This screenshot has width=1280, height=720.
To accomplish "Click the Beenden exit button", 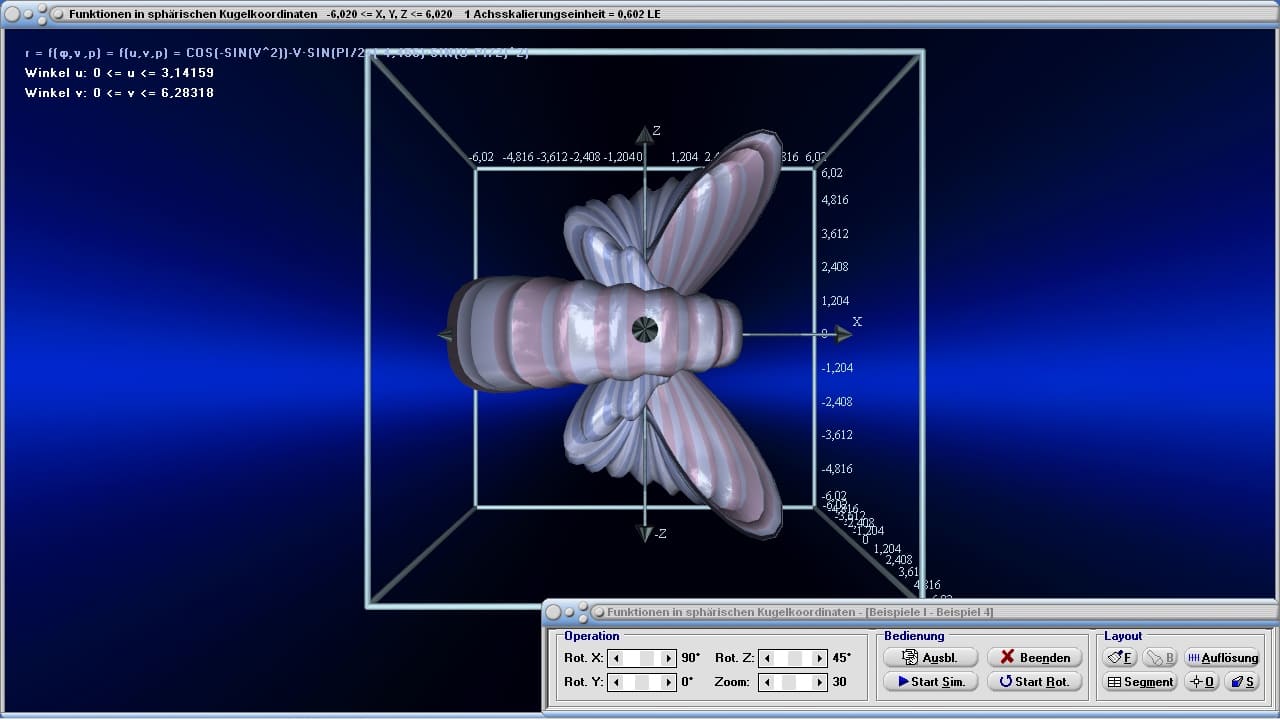I will coord(1034,657).
